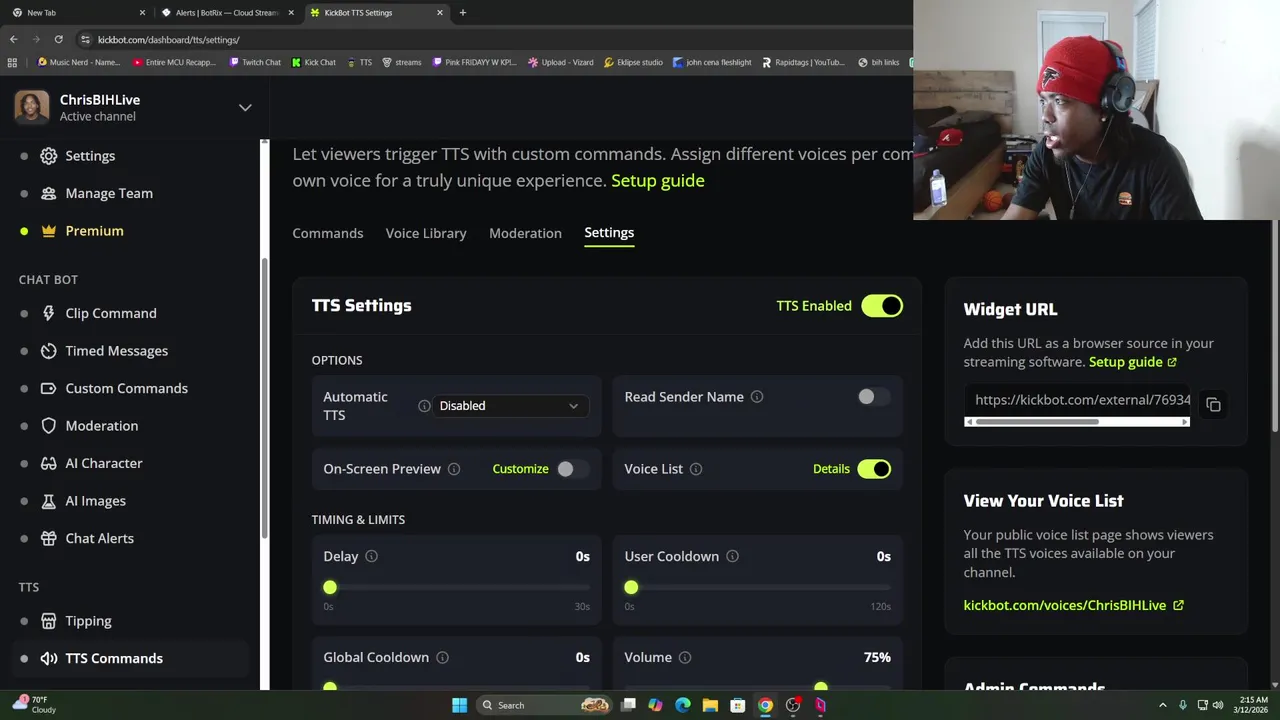Switch to Alerts BotRix browser tab

point(226,13)
